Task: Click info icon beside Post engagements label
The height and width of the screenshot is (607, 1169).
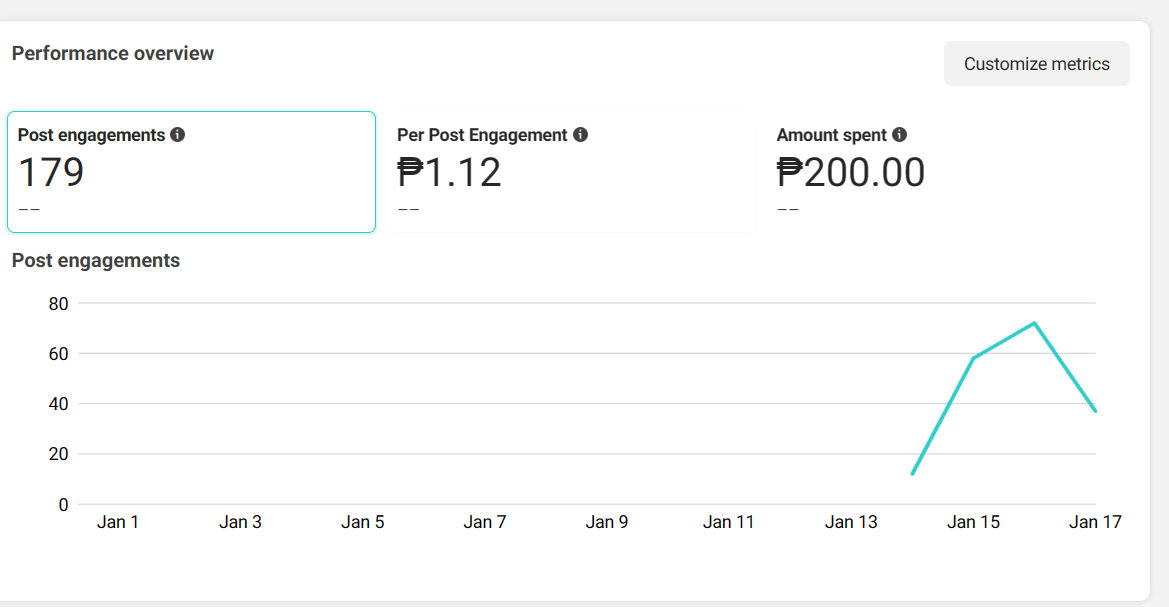Action: point(178,135)
